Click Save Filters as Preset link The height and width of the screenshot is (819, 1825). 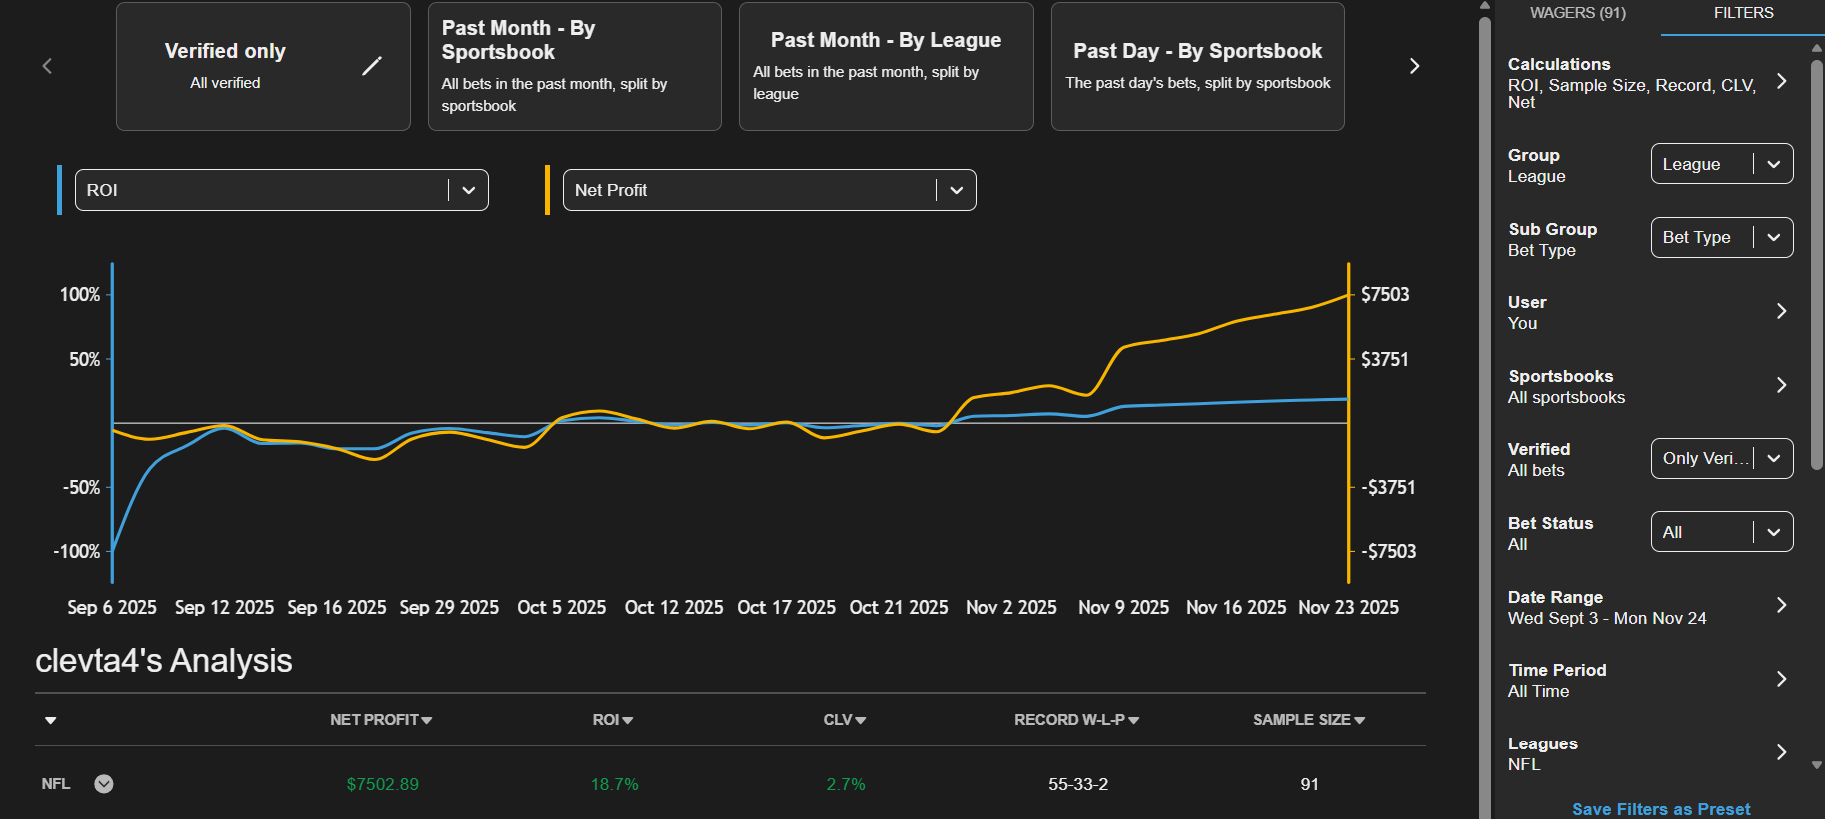point(1660,809)
